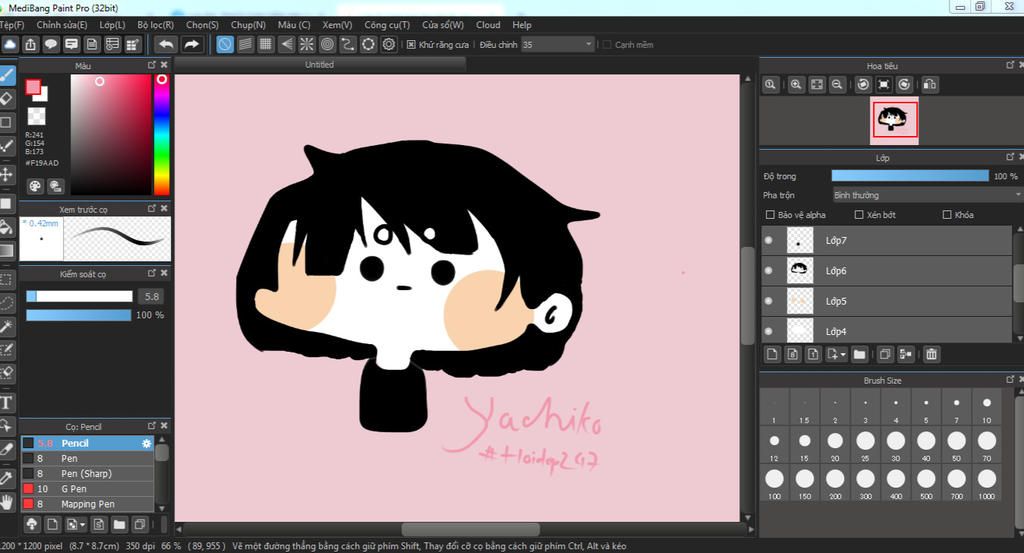Select the G Pen brush

pos(88,488)
